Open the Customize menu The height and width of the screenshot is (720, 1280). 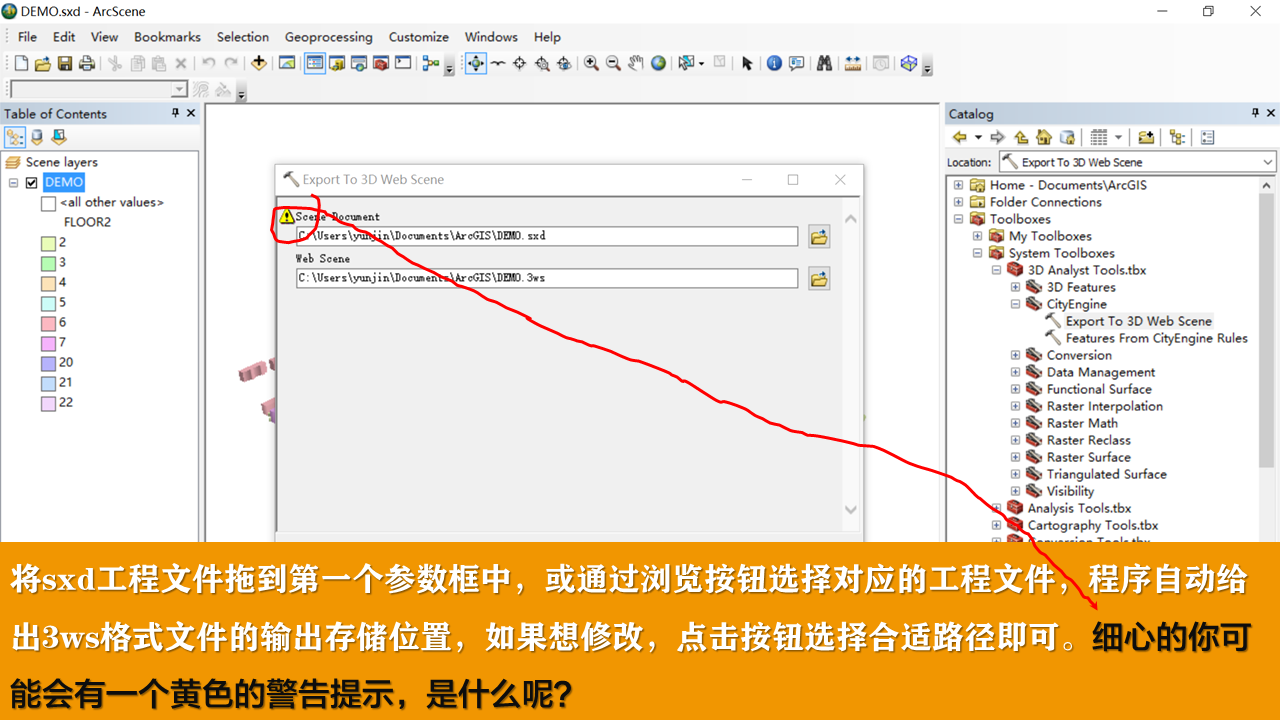point(418,37)
